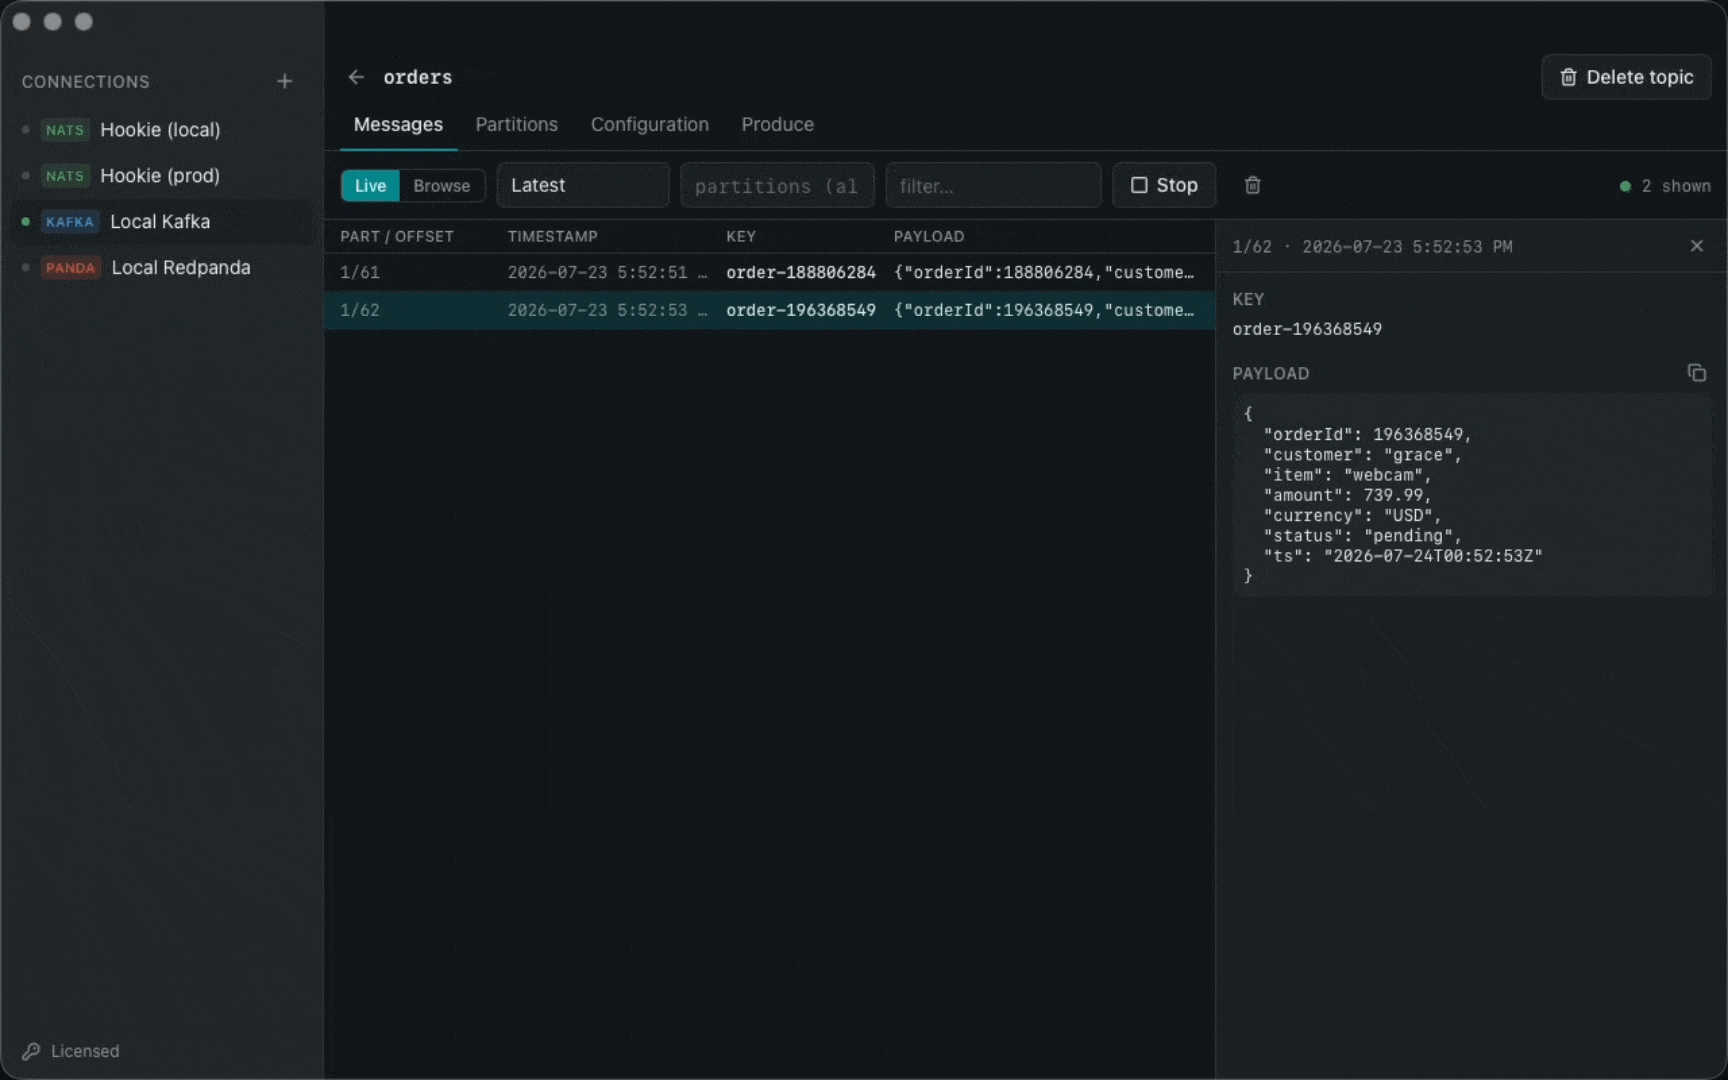Click the orders topic title
Screen dimensions: 1728x1080
coord(418,77)
